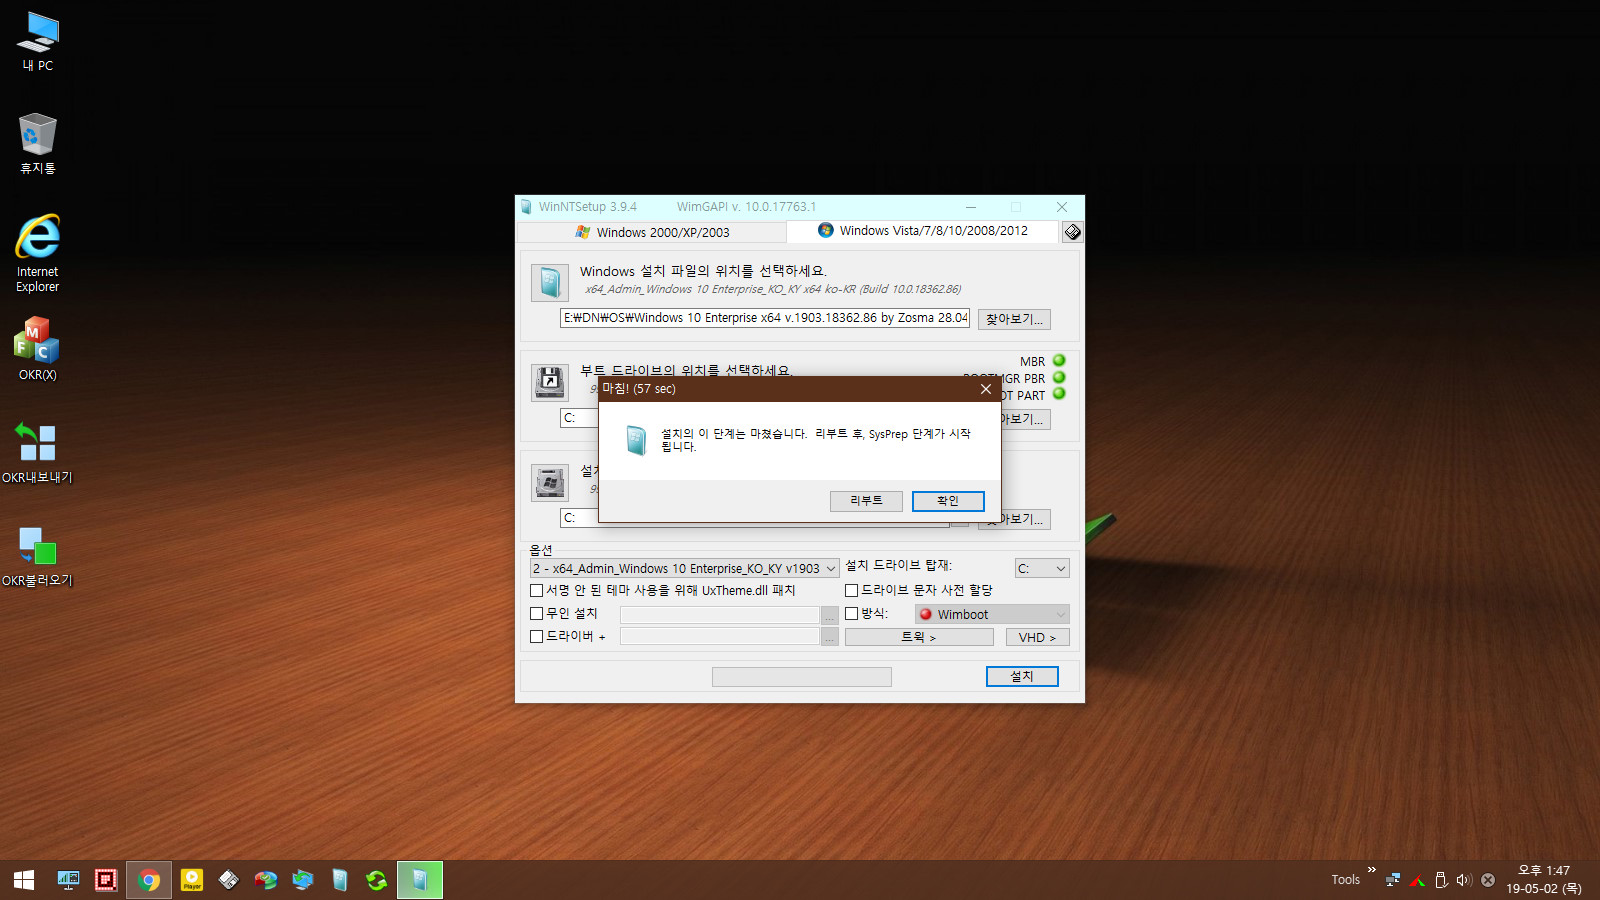Switch to Chrome in the taskbar

149,880
